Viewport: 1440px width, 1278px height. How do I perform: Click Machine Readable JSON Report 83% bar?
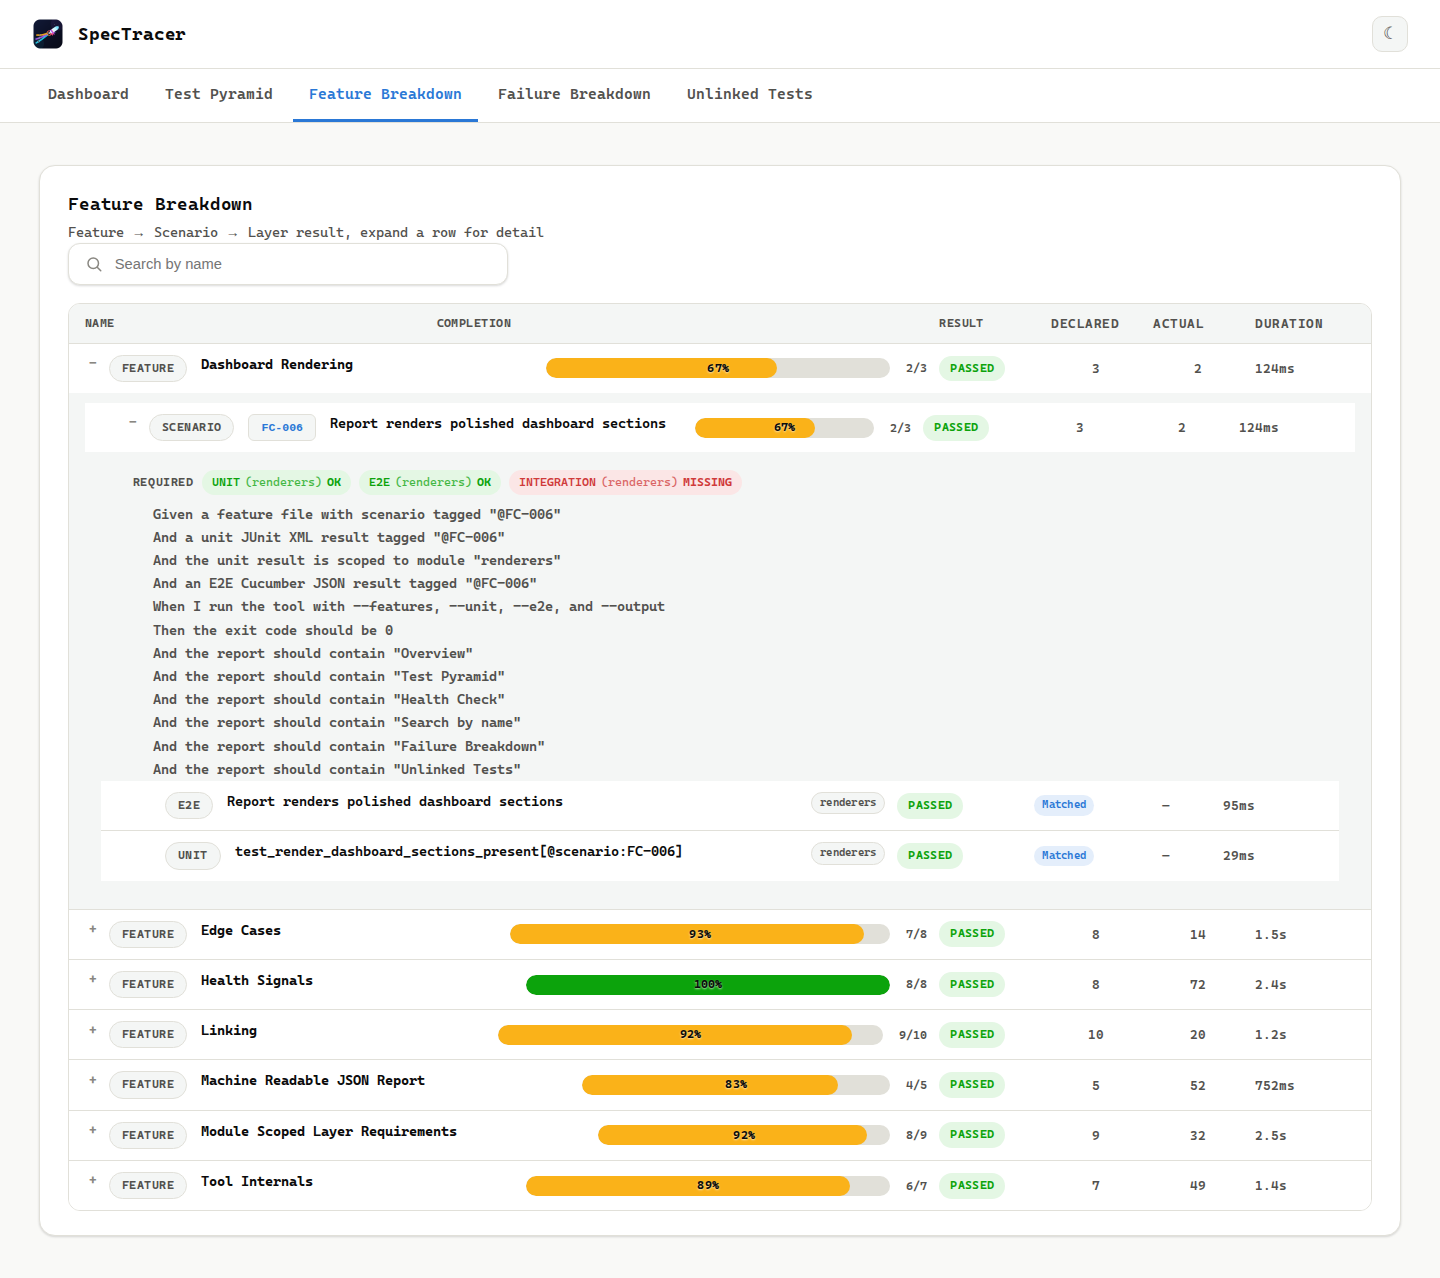tap(736, 1084)
